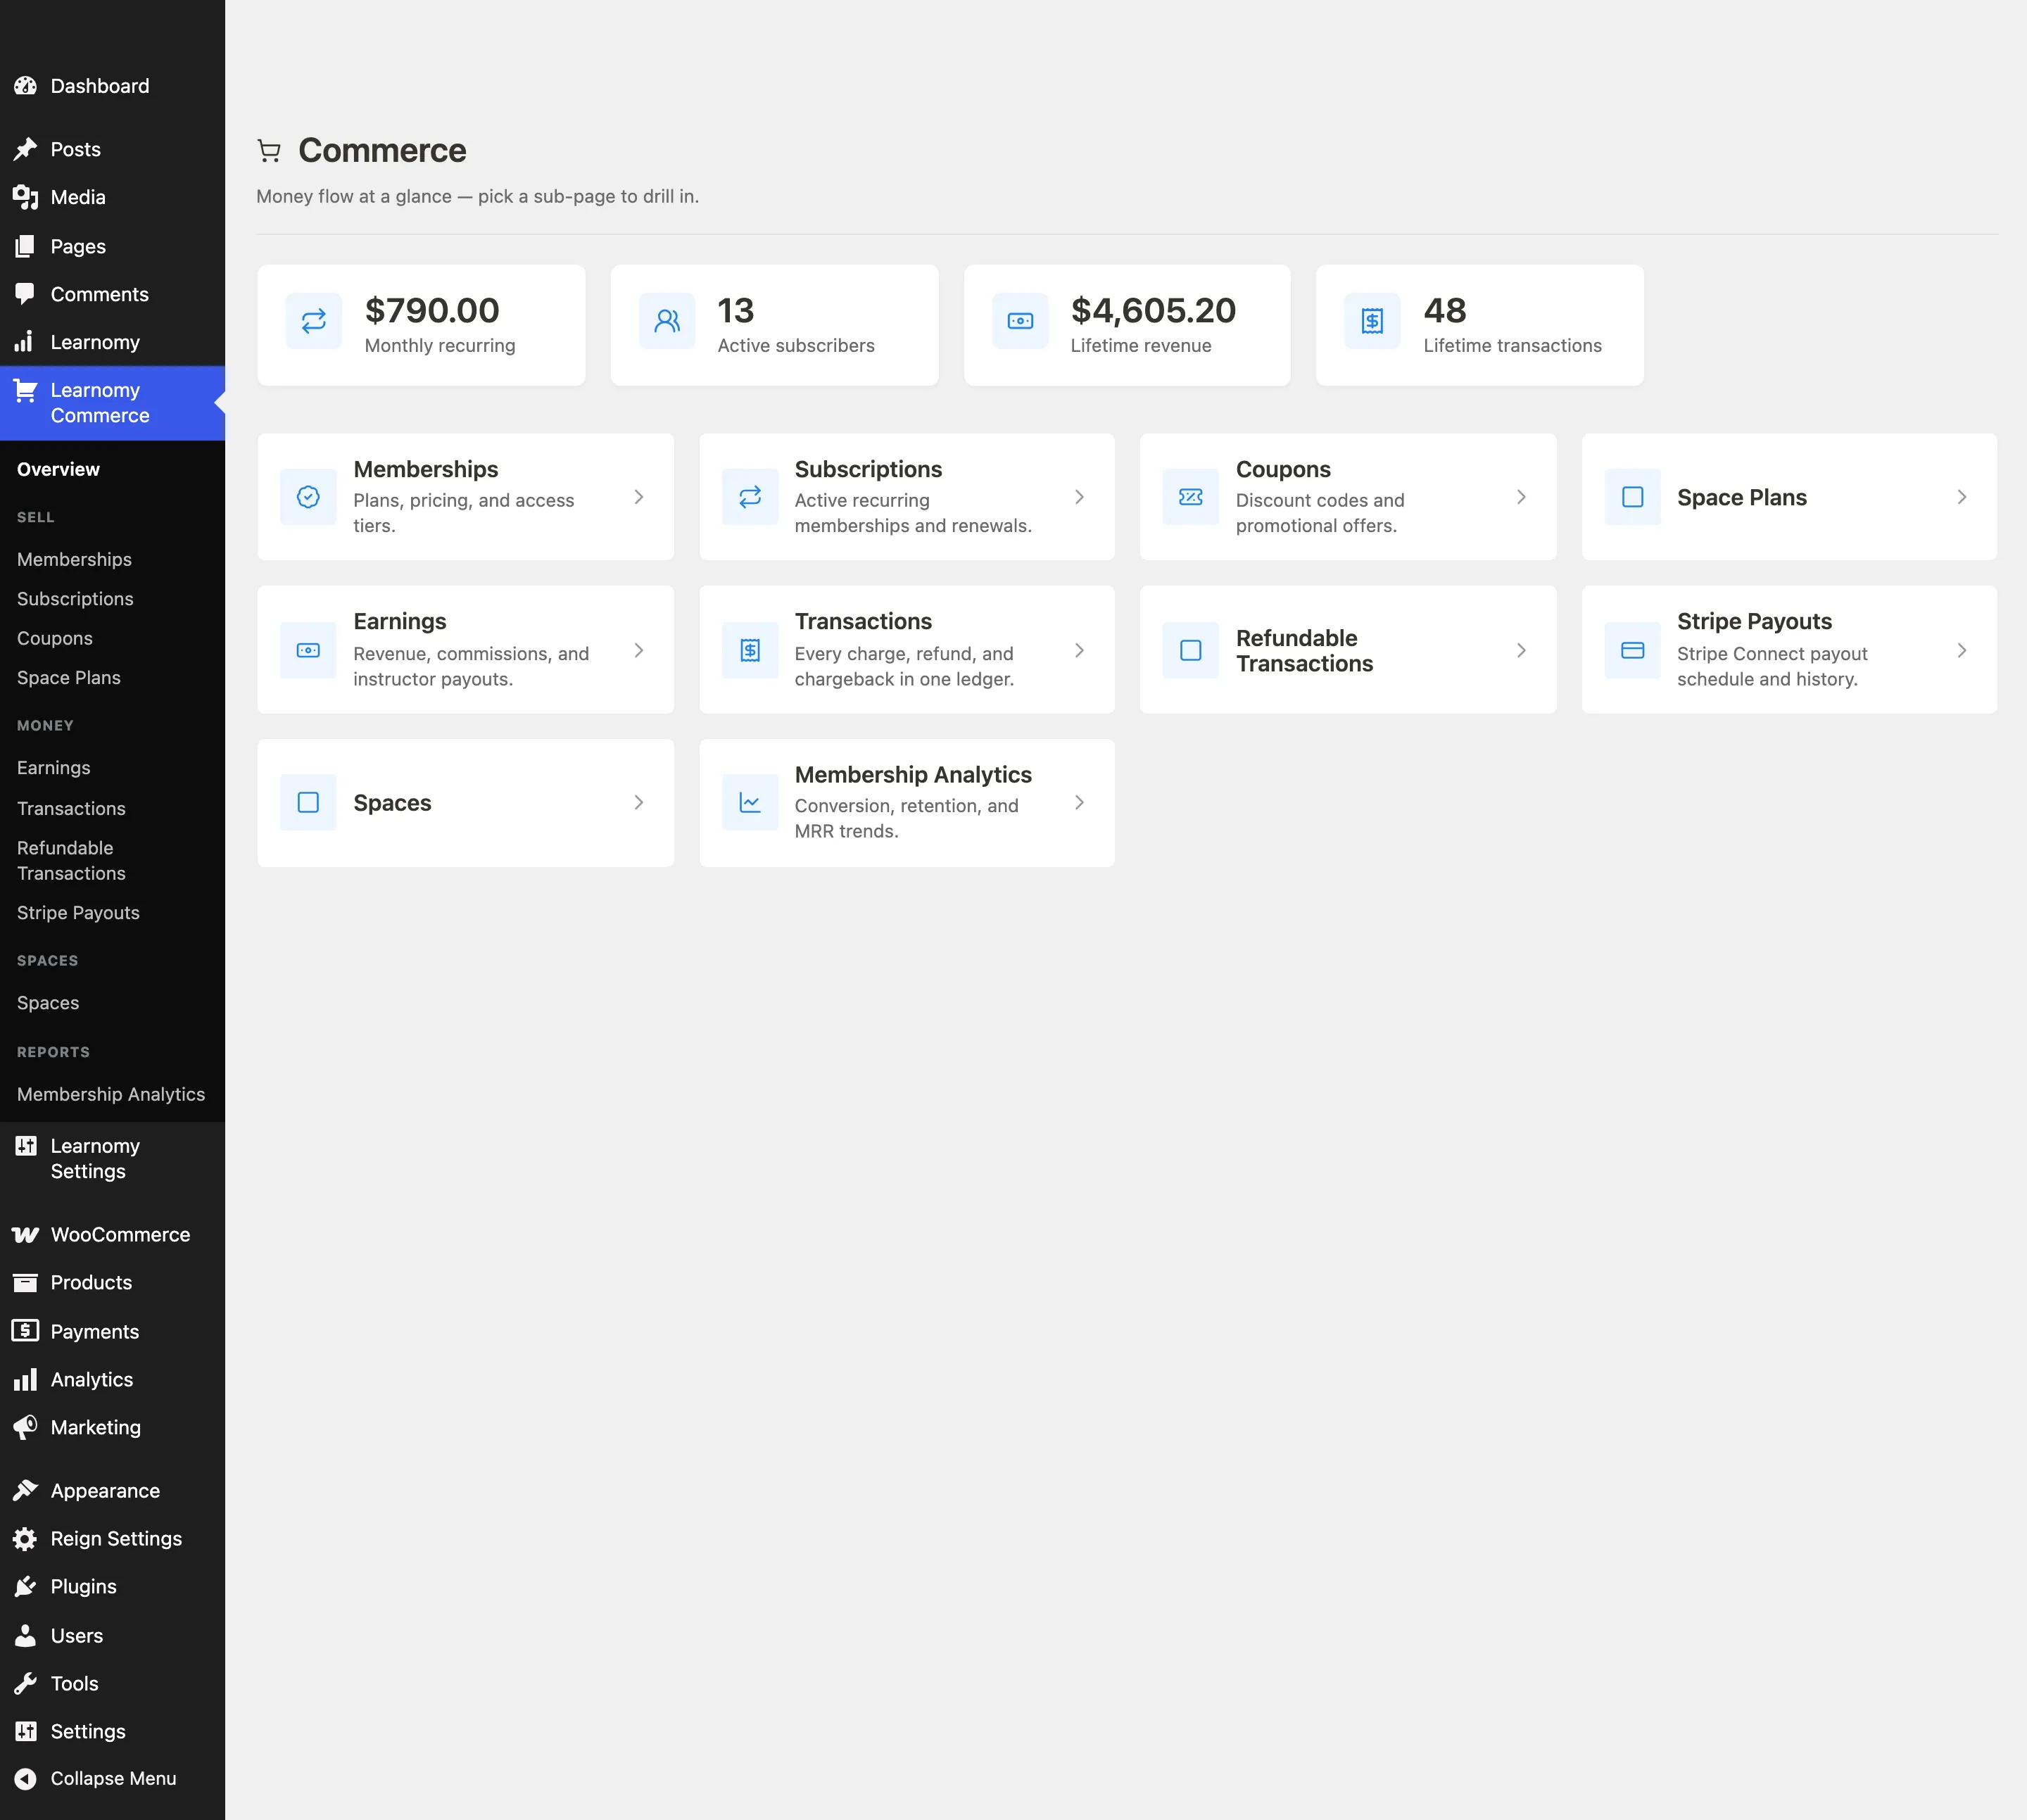This screenshot has height=1820, width=2027.
Task: Click the Products archive box icon
Action: (25, 1283)
